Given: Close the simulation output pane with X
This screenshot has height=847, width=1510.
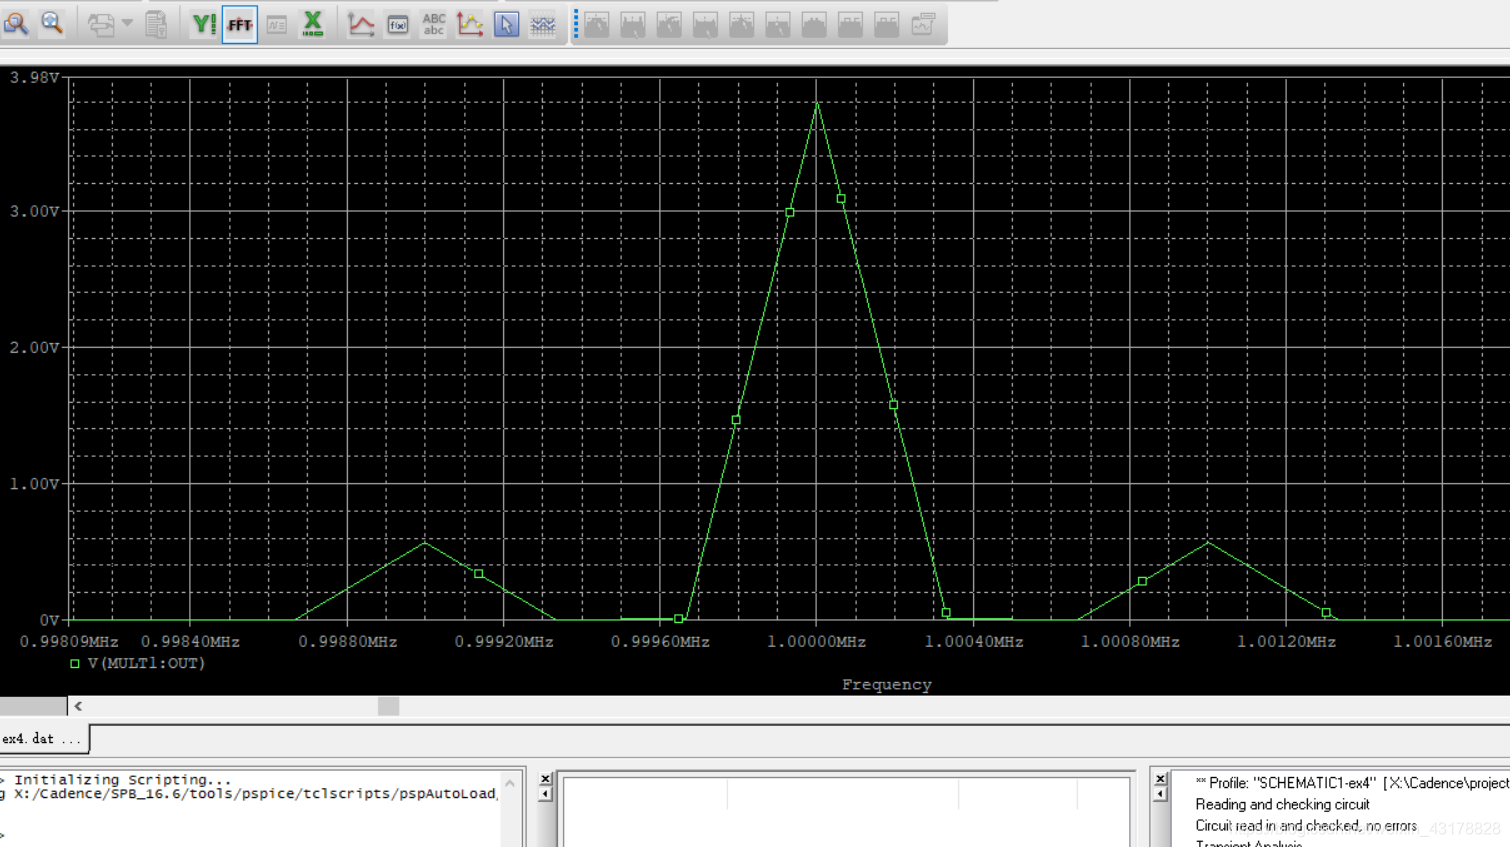Looking at the screenshot, I should 1160,779.
